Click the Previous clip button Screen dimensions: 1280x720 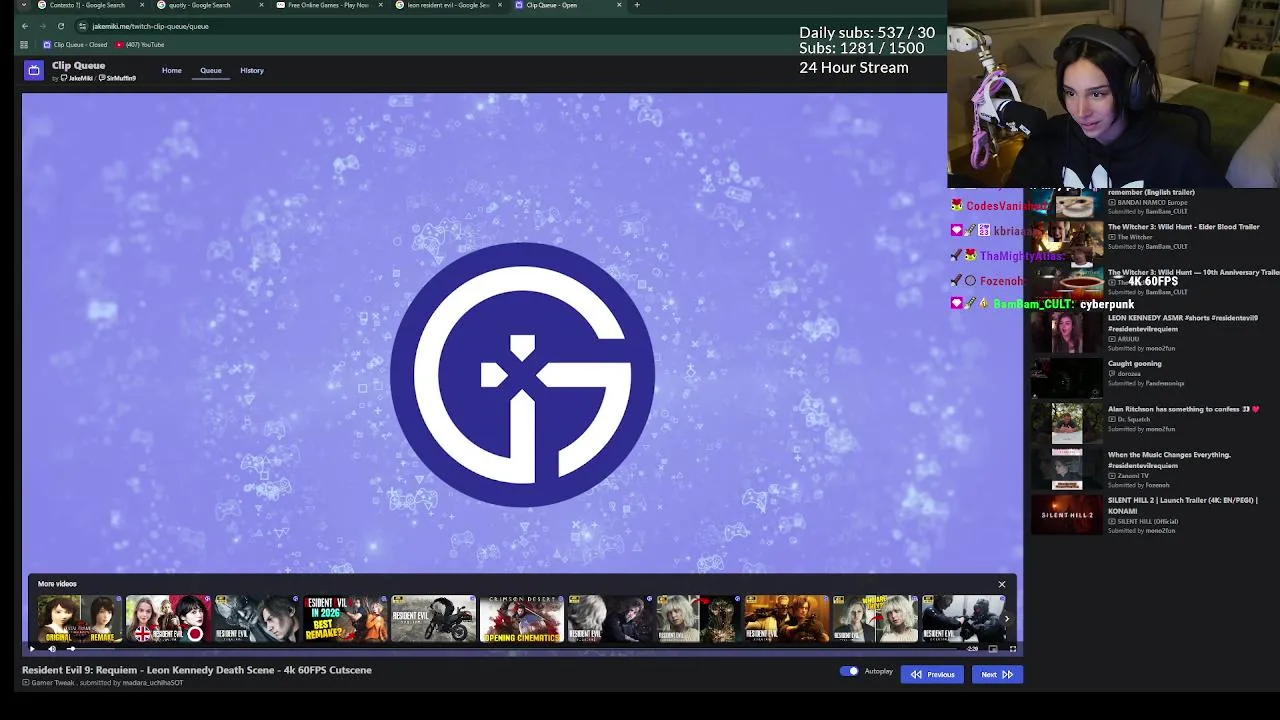[932, 674]
